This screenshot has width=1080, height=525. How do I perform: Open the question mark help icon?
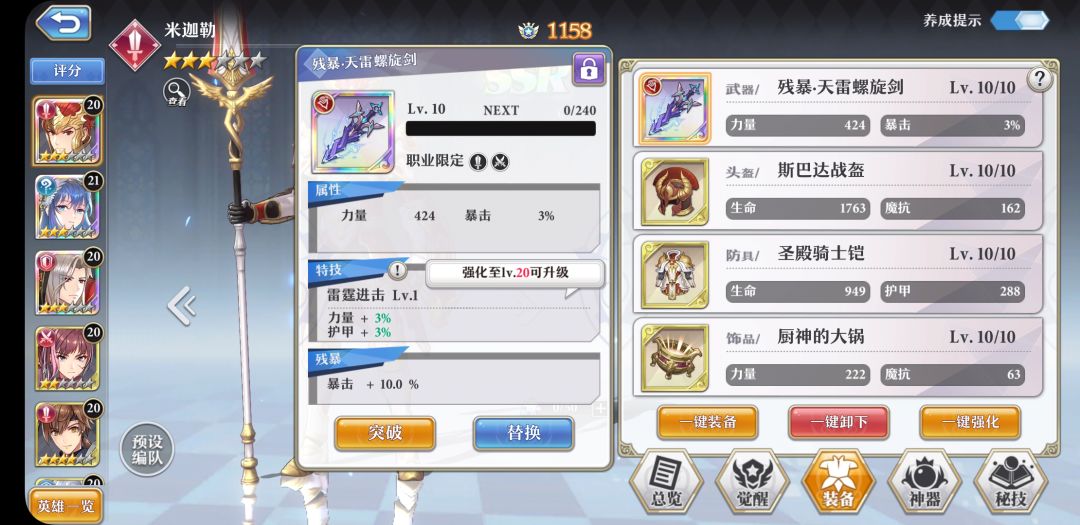coord(1039,80)
